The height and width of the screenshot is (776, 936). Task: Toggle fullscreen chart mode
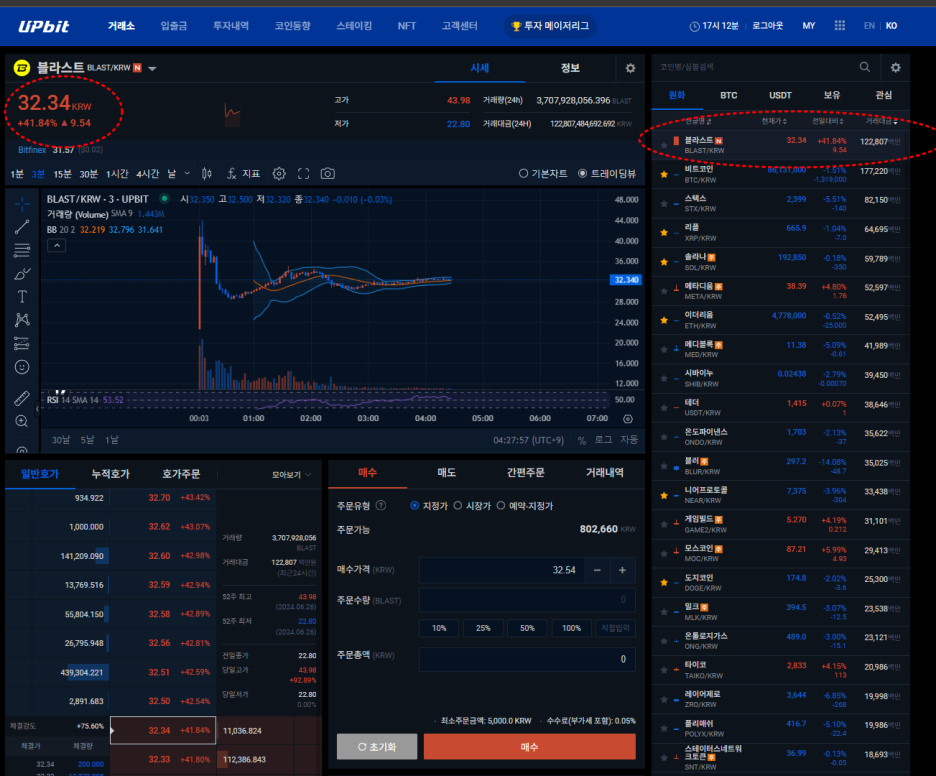pyautogui.click(x=303, y=174)
